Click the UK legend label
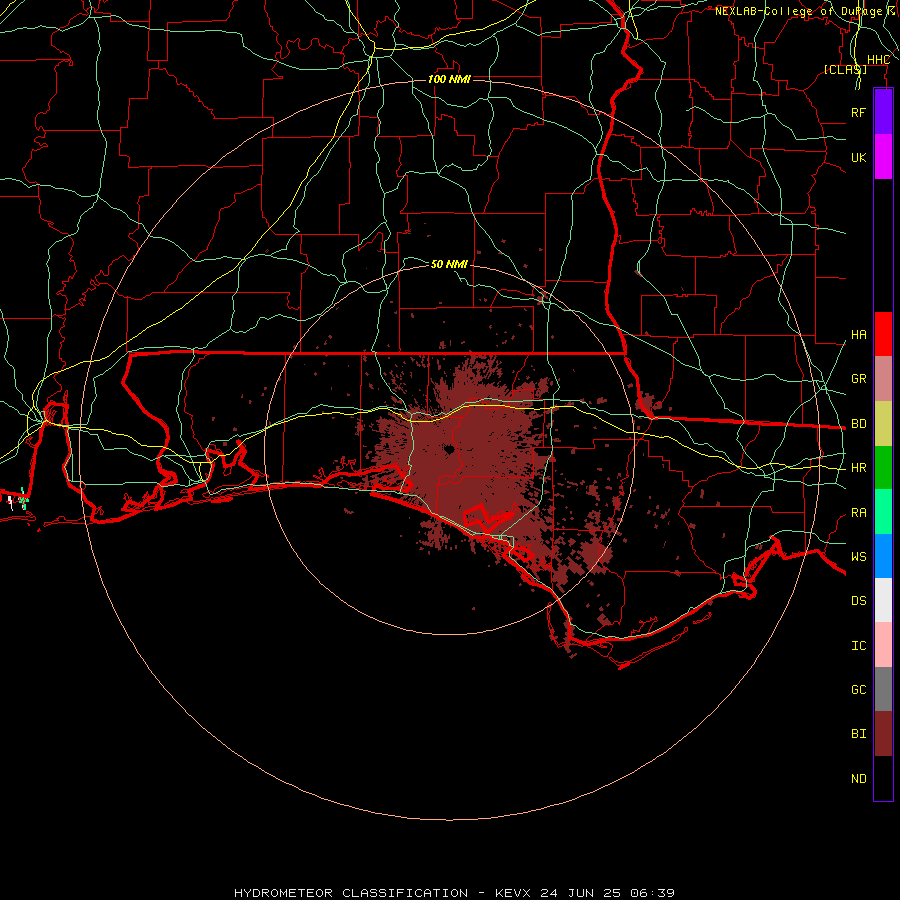This screenshot has width=900, height=900. pos(858,157)
